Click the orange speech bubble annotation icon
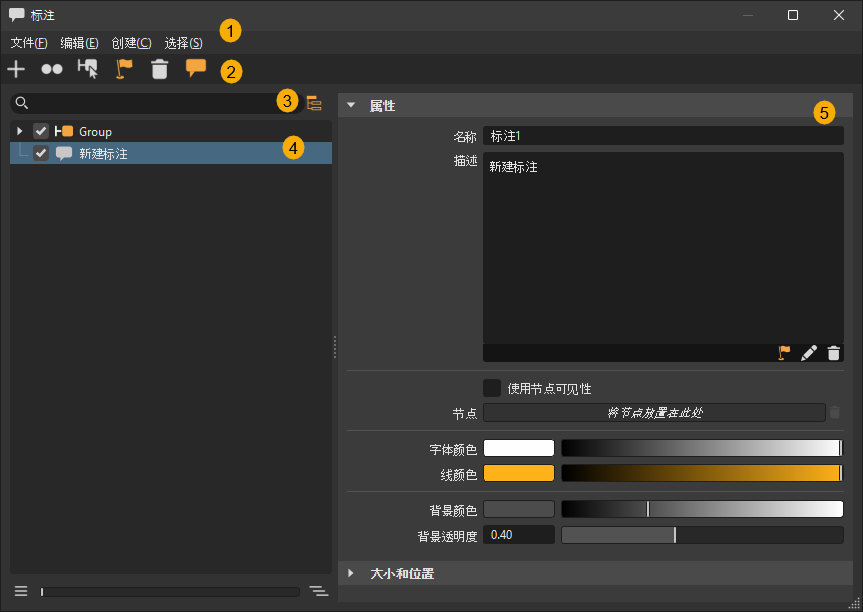 (195, 68)
